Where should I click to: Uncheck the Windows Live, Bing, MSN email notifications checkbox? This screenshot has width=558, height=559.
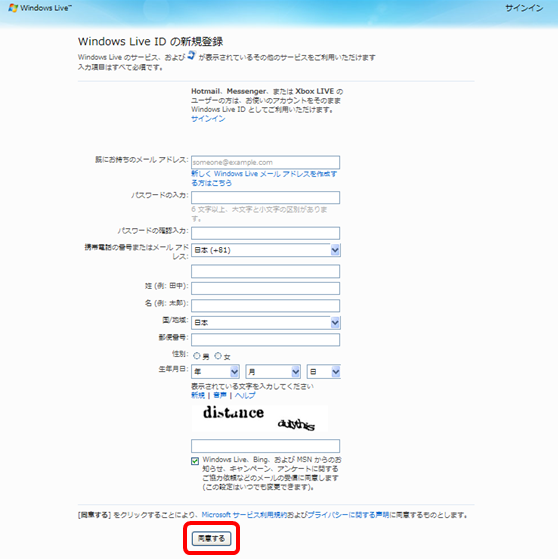(x=195, y=461)
